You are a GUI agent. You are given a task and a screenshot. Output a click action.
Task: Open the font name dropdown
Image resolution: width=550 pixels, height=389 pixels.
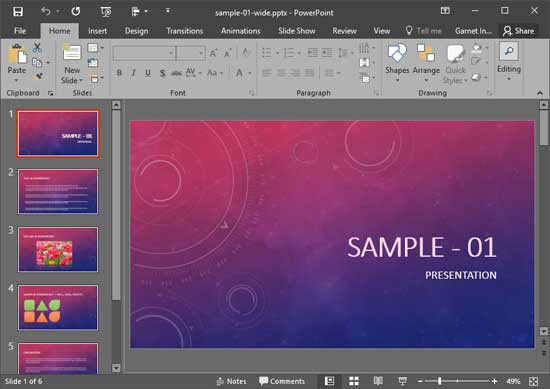171,53
